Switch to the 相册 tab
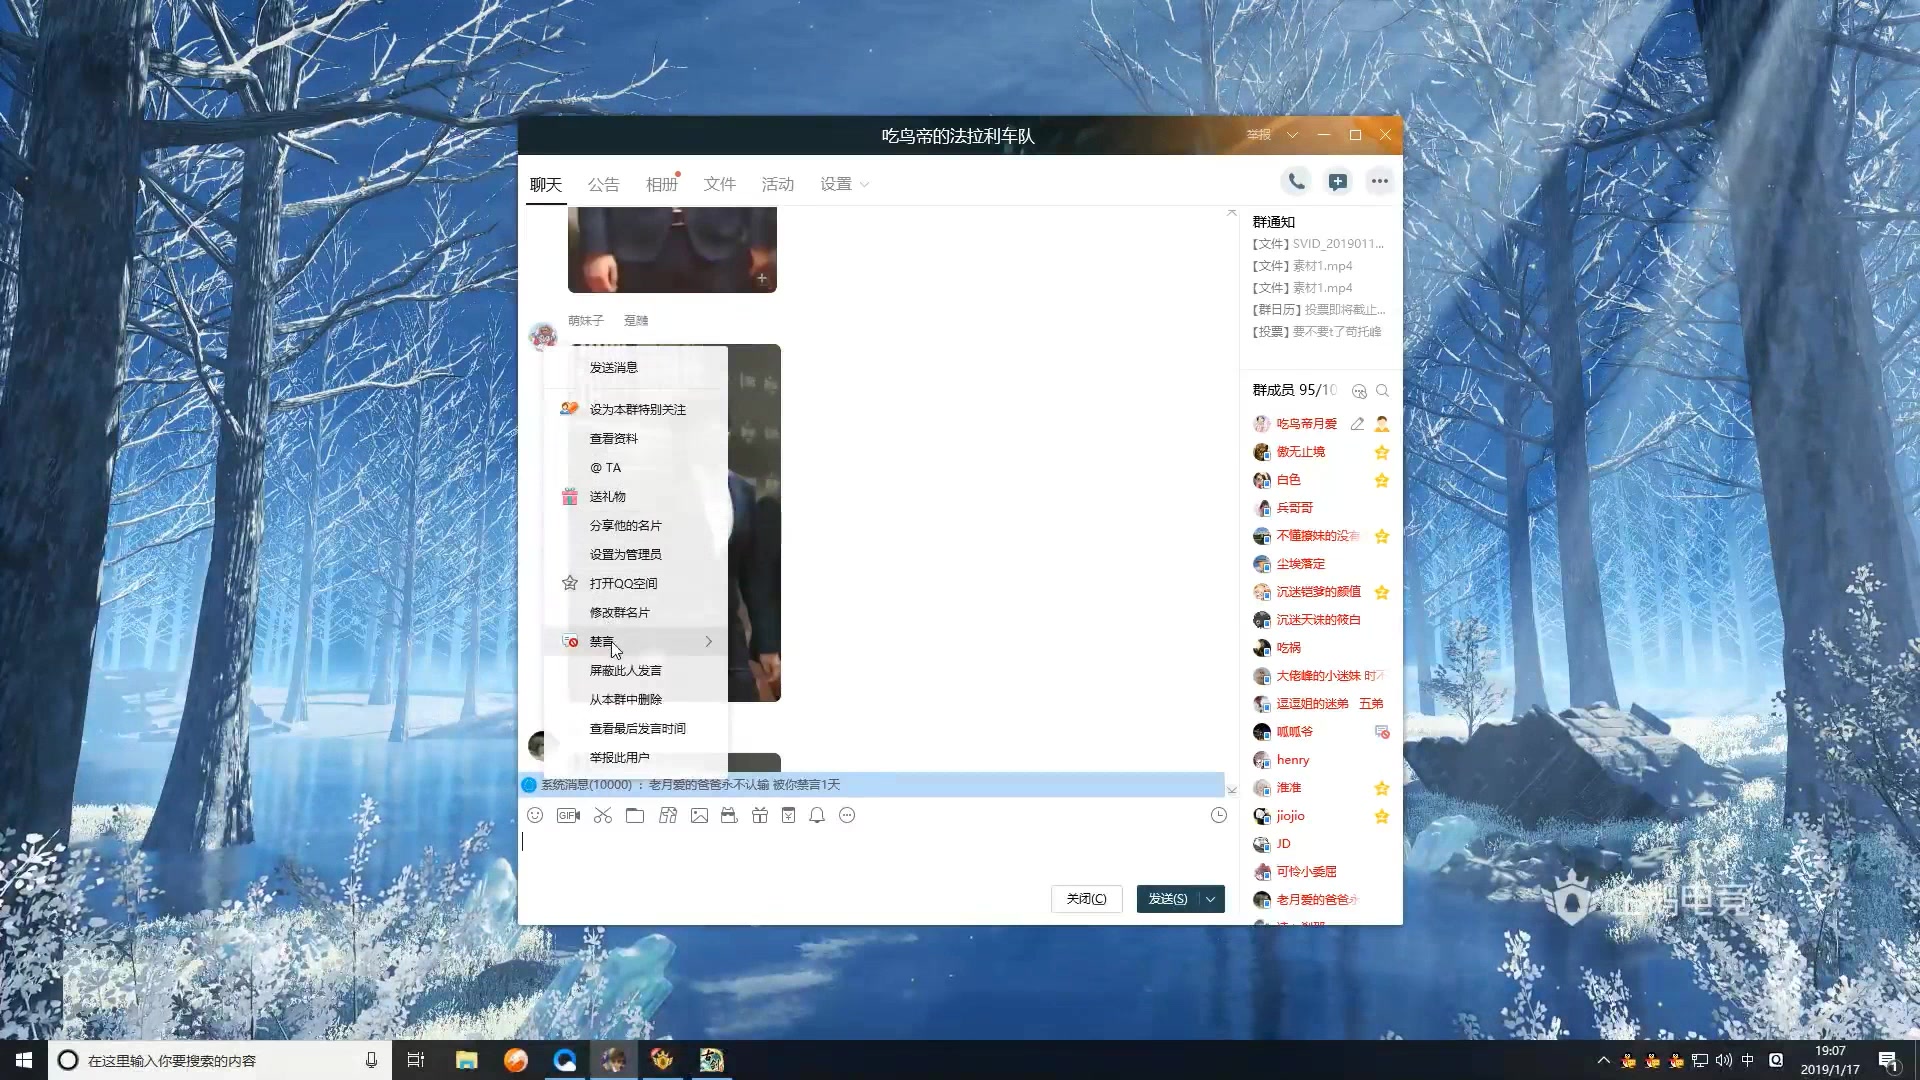 [661, 184]
